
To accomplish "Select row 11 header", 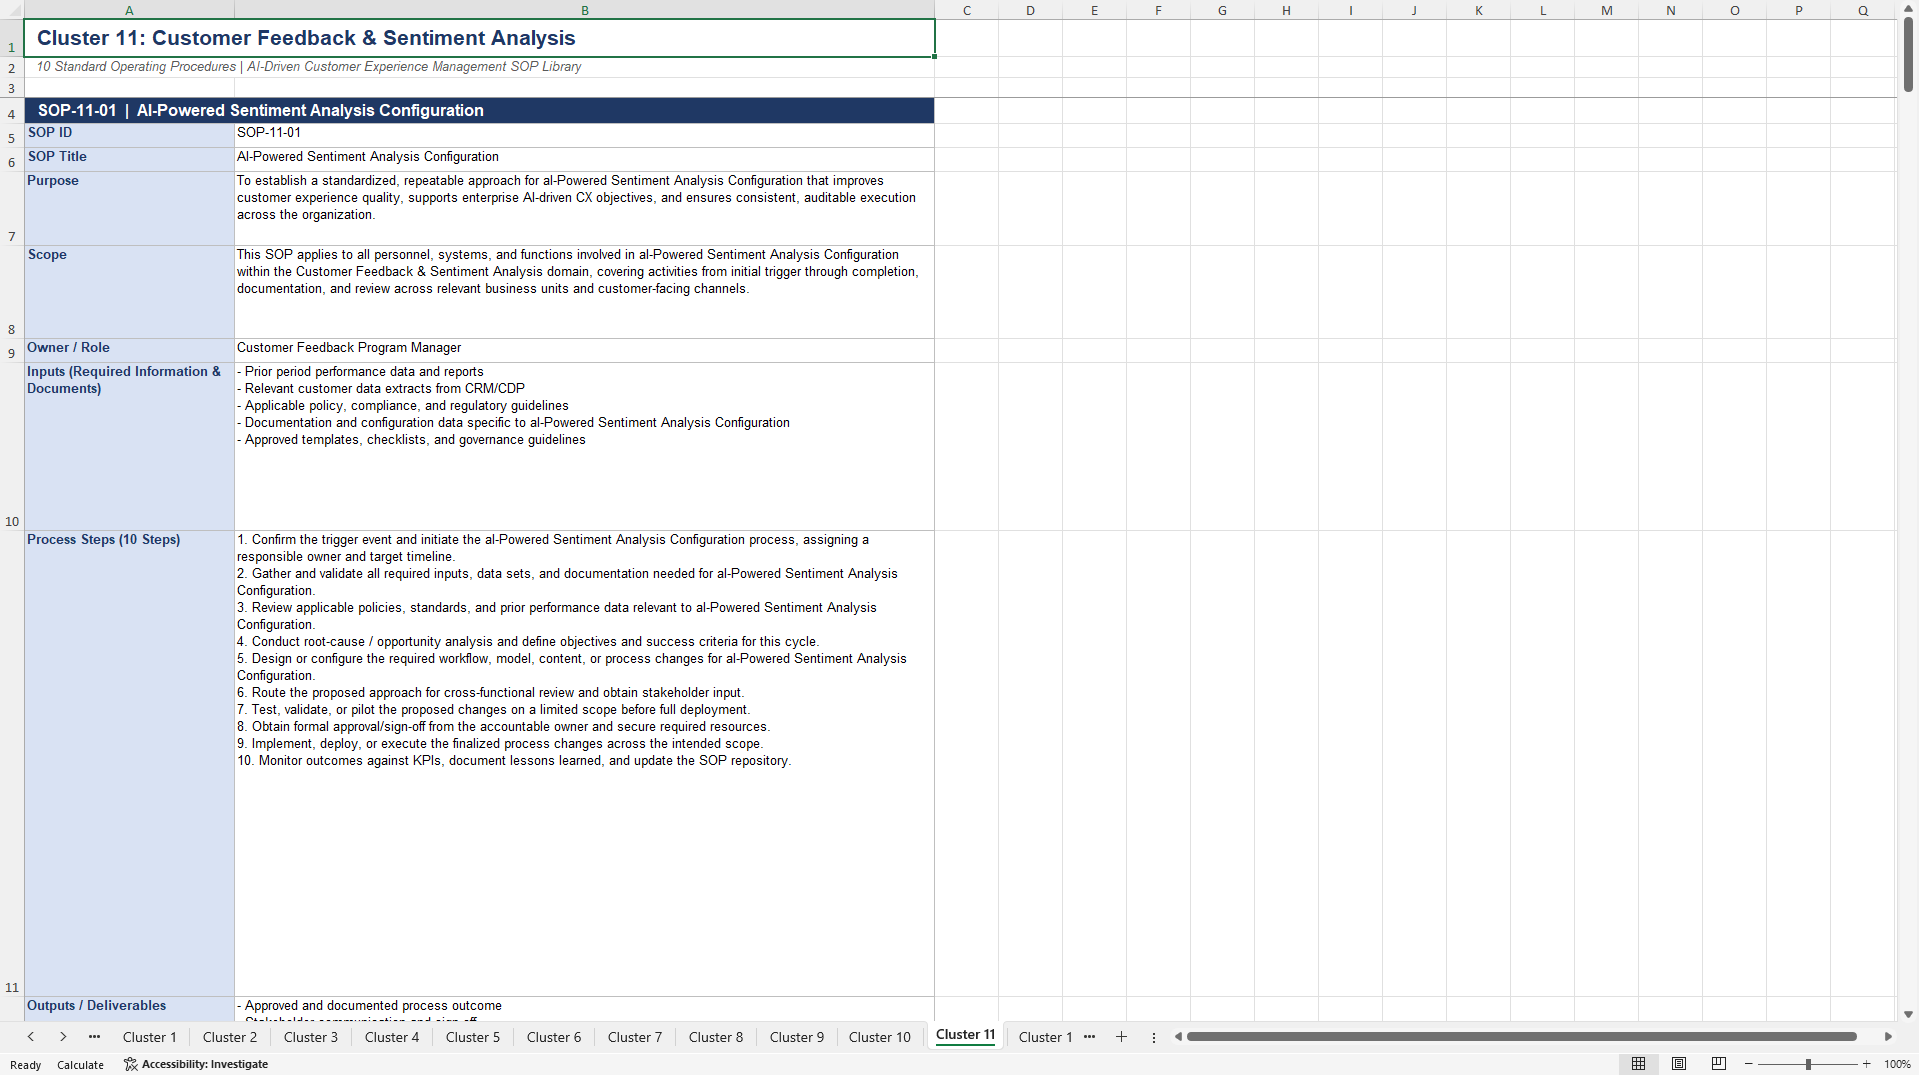I will pyautogui.click(x=12, y=764).
